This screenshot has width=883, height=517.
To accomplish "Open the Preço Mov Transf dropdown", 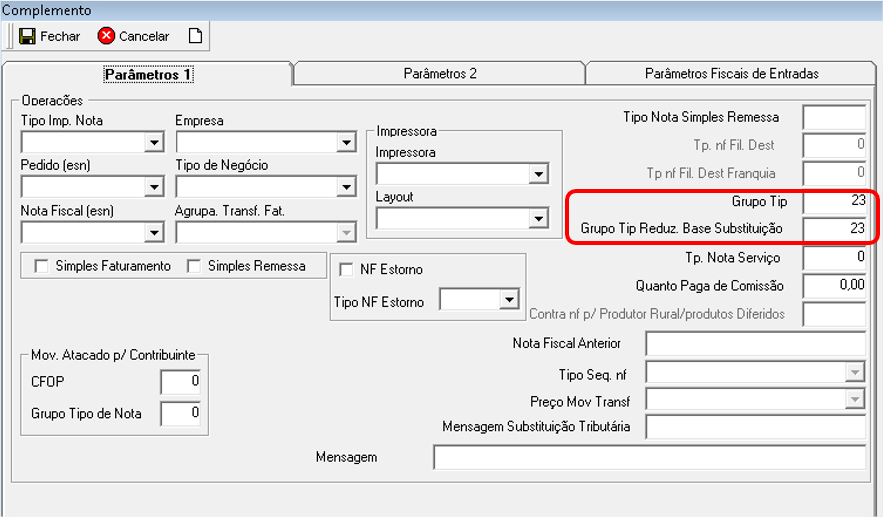I will coord(855,399).
